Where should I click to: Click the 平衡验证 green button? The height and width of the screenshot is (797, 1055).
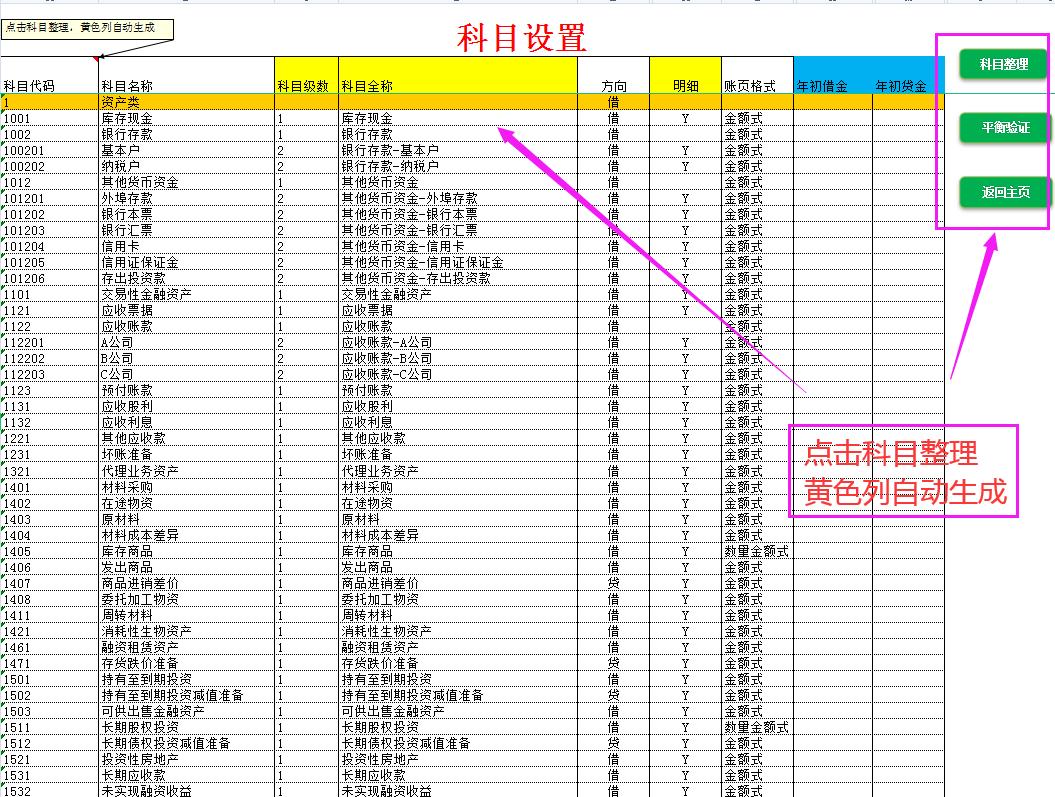(1005, 127)
